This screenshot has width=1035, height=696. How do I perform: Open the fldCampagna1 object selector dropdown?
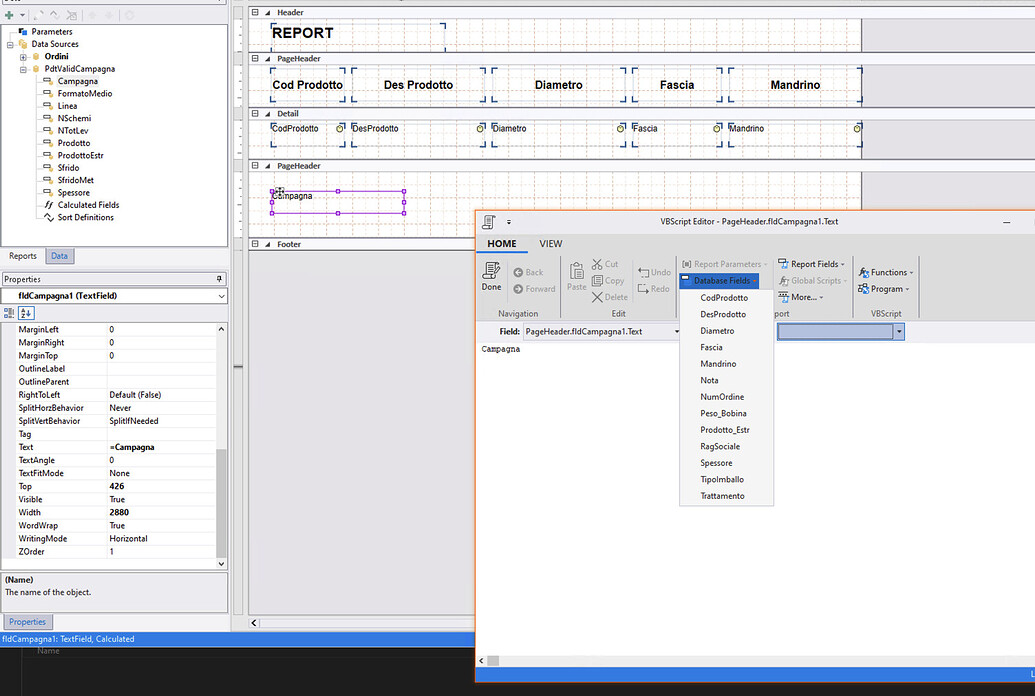(223, 295)
